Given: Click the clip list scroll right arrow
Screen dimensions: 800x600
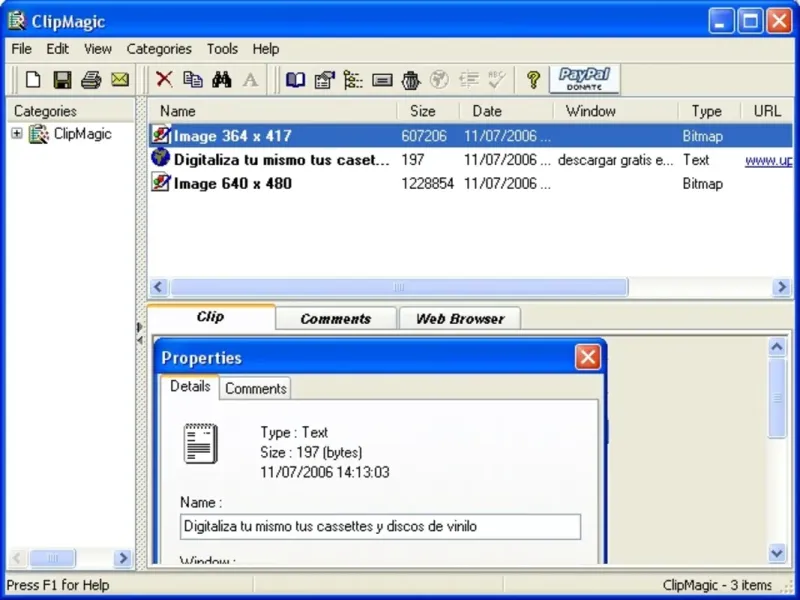Looking at the screenshot, I should (x=781, y=287).
